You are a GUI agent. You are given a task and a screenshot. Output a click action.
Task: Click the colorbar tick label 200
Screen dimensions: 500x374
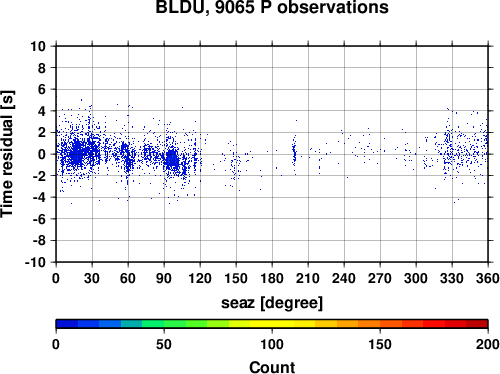pyautogui.click(x=487, y=344)
